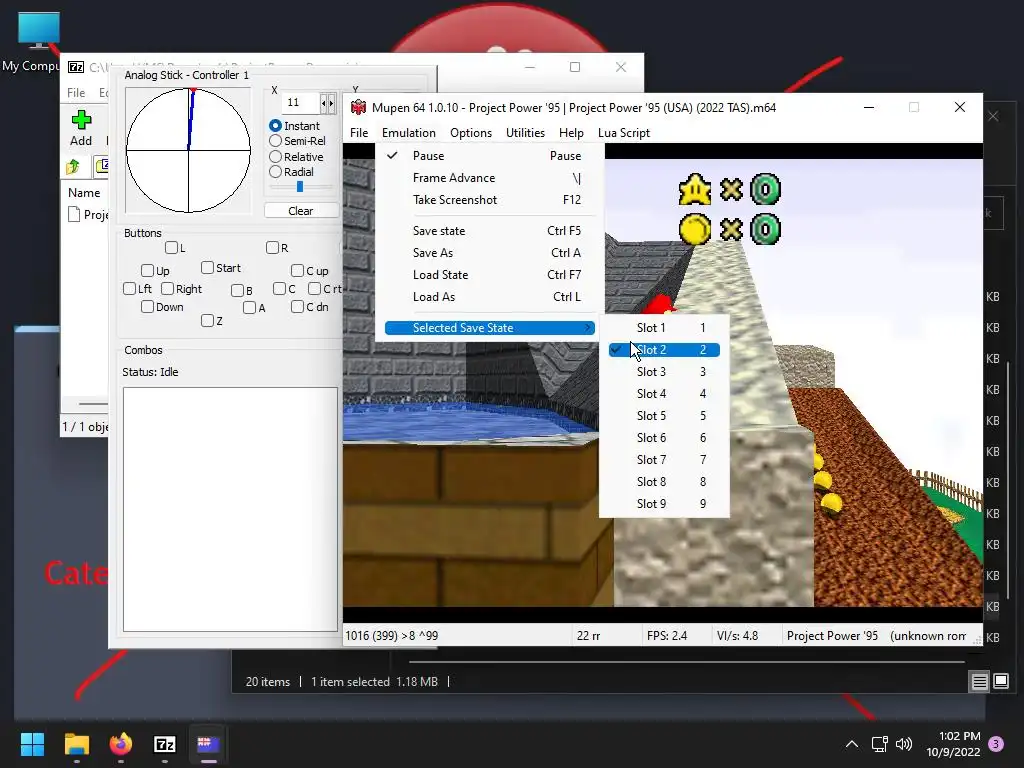The image size is (1024, 768).
Task: Show hidden tray icons chevron
Action: tap(852, 744)
